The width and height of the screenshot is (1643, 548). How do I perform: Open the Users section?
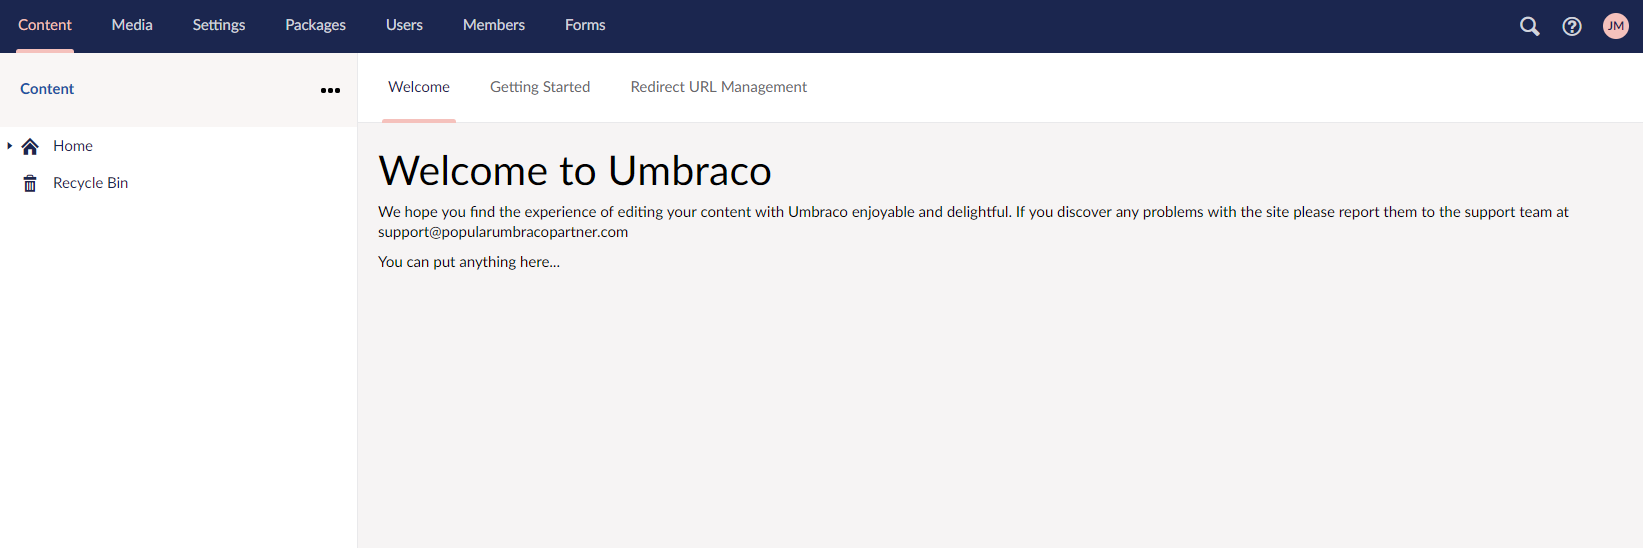pos(404,25)
